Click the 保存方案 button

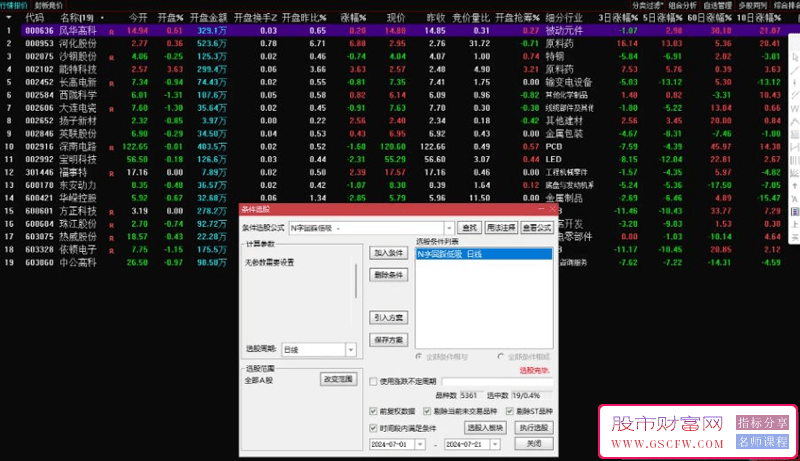pos(388,340)
